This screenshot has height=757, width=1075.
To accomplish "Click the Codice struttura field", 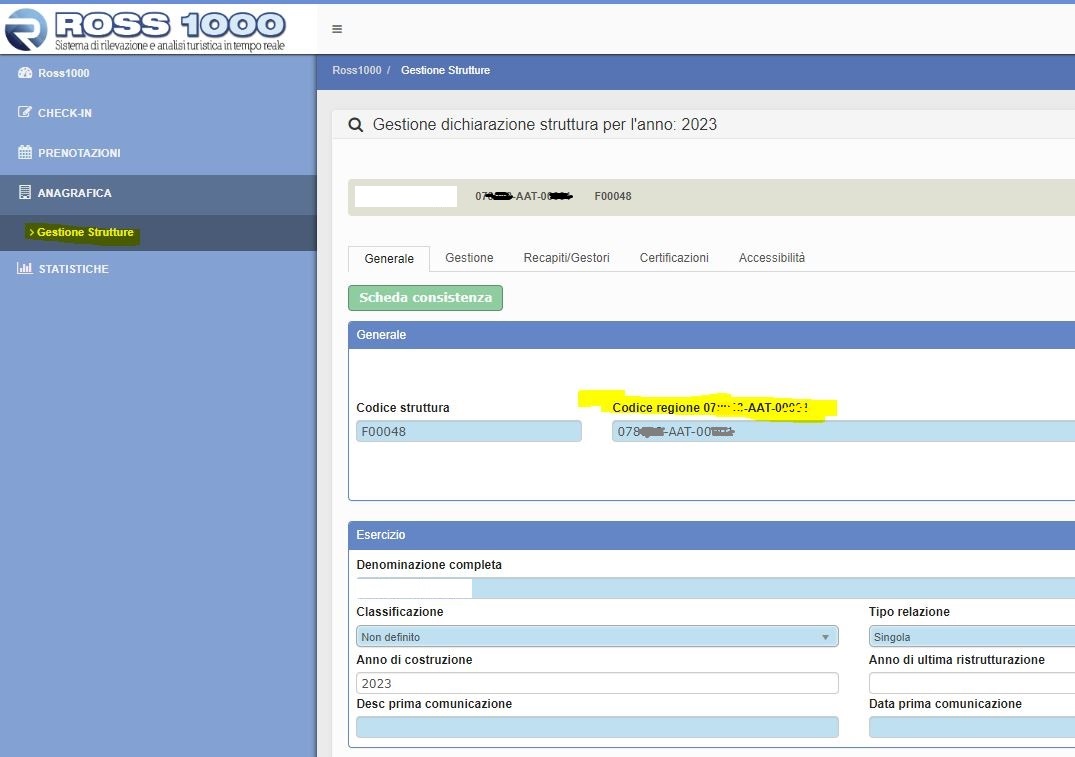I will (x=468, y=432).
